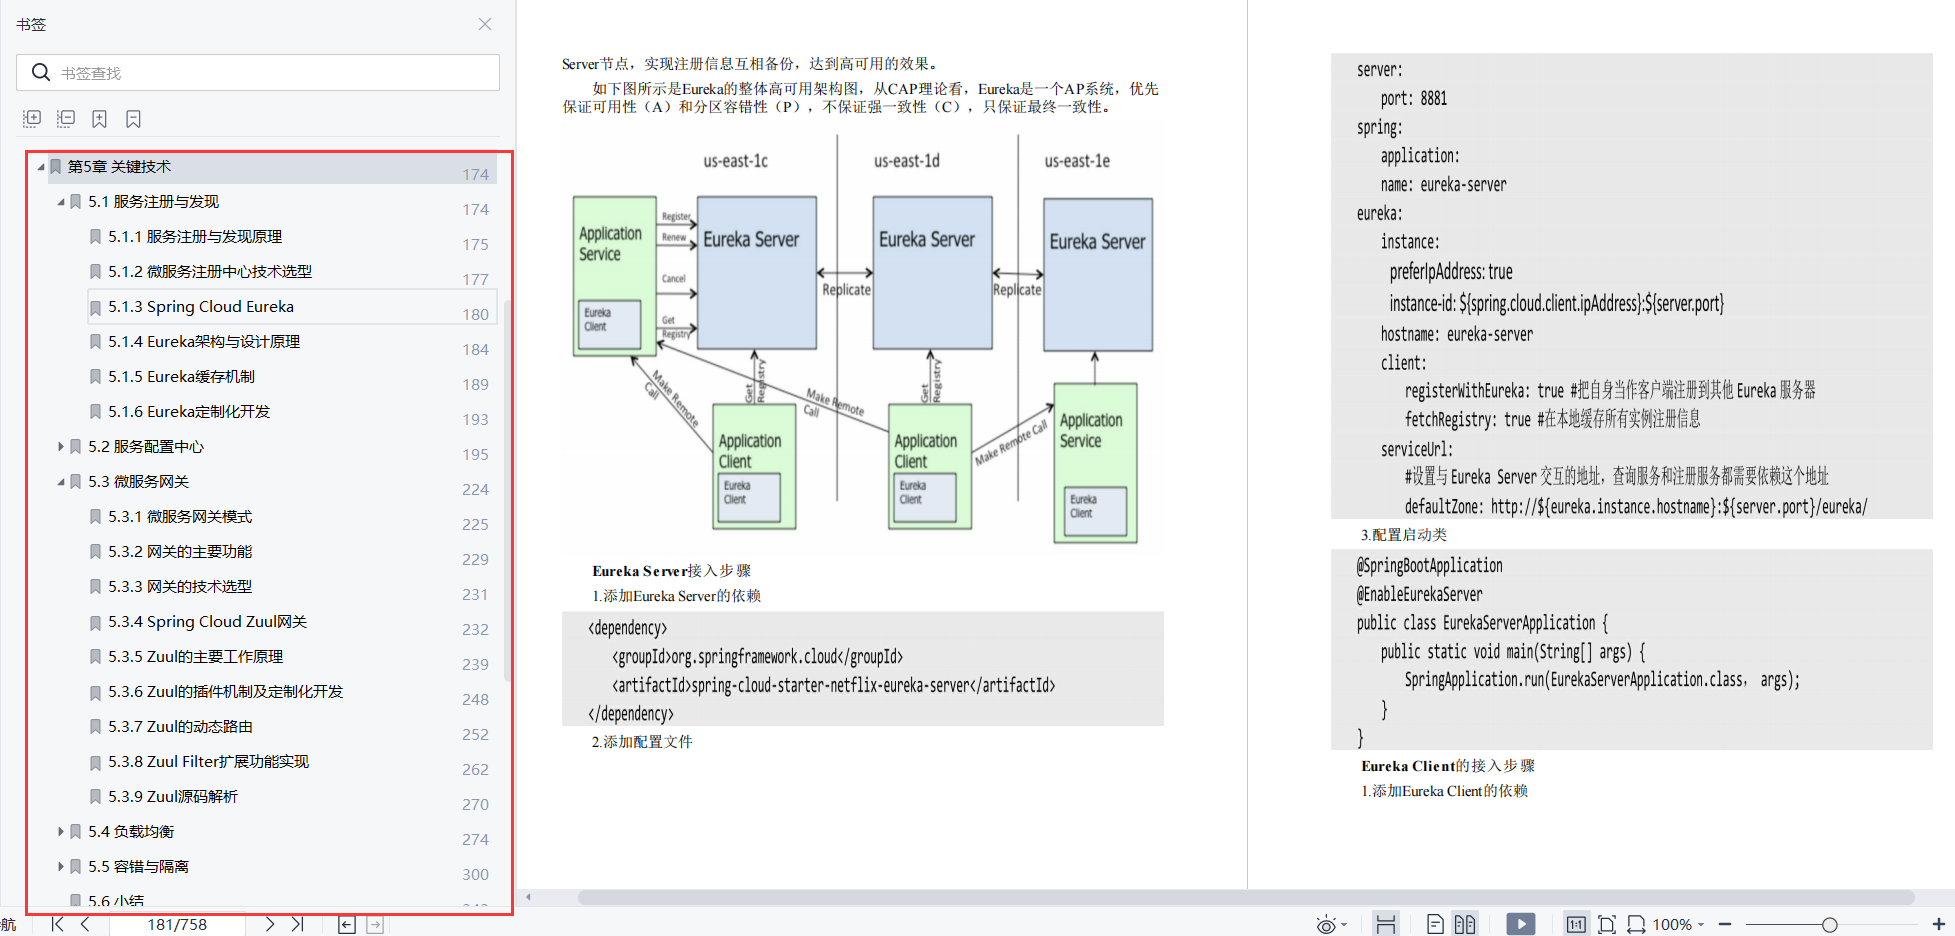The height and width of the screenshot is (936, 1955).
Task: Click the page number field 181/758
Action: (177, 924)
